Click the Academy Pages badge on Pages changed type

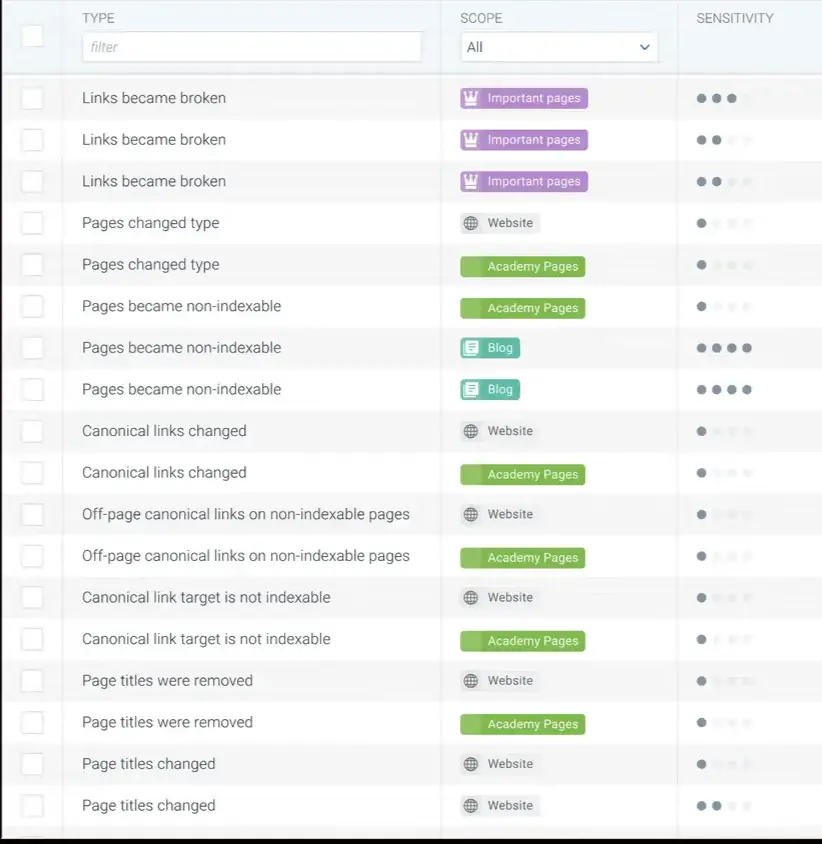(521, 266)
